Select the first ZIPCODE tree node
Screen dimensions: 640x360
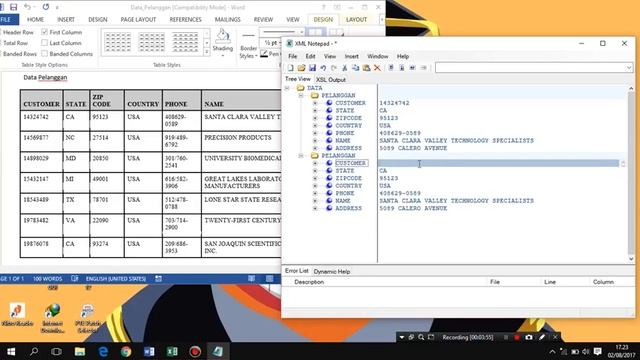point(349,118)
